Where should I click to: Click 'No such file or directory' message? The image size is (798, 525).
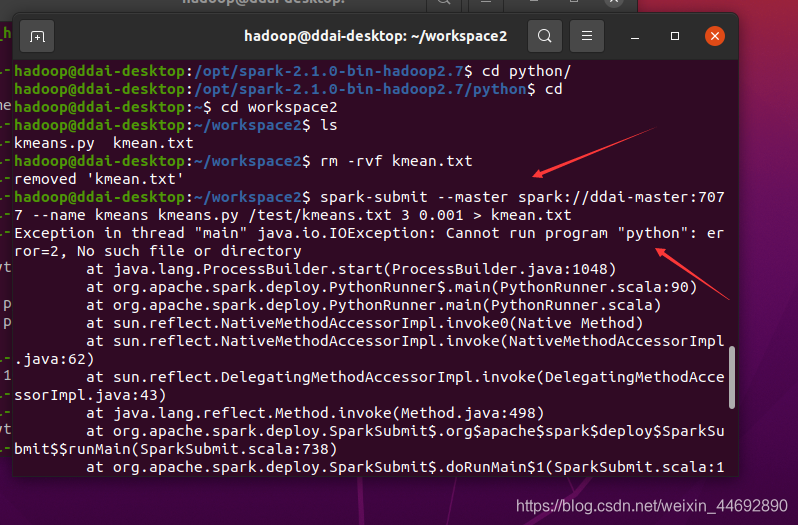click(189, 251)
